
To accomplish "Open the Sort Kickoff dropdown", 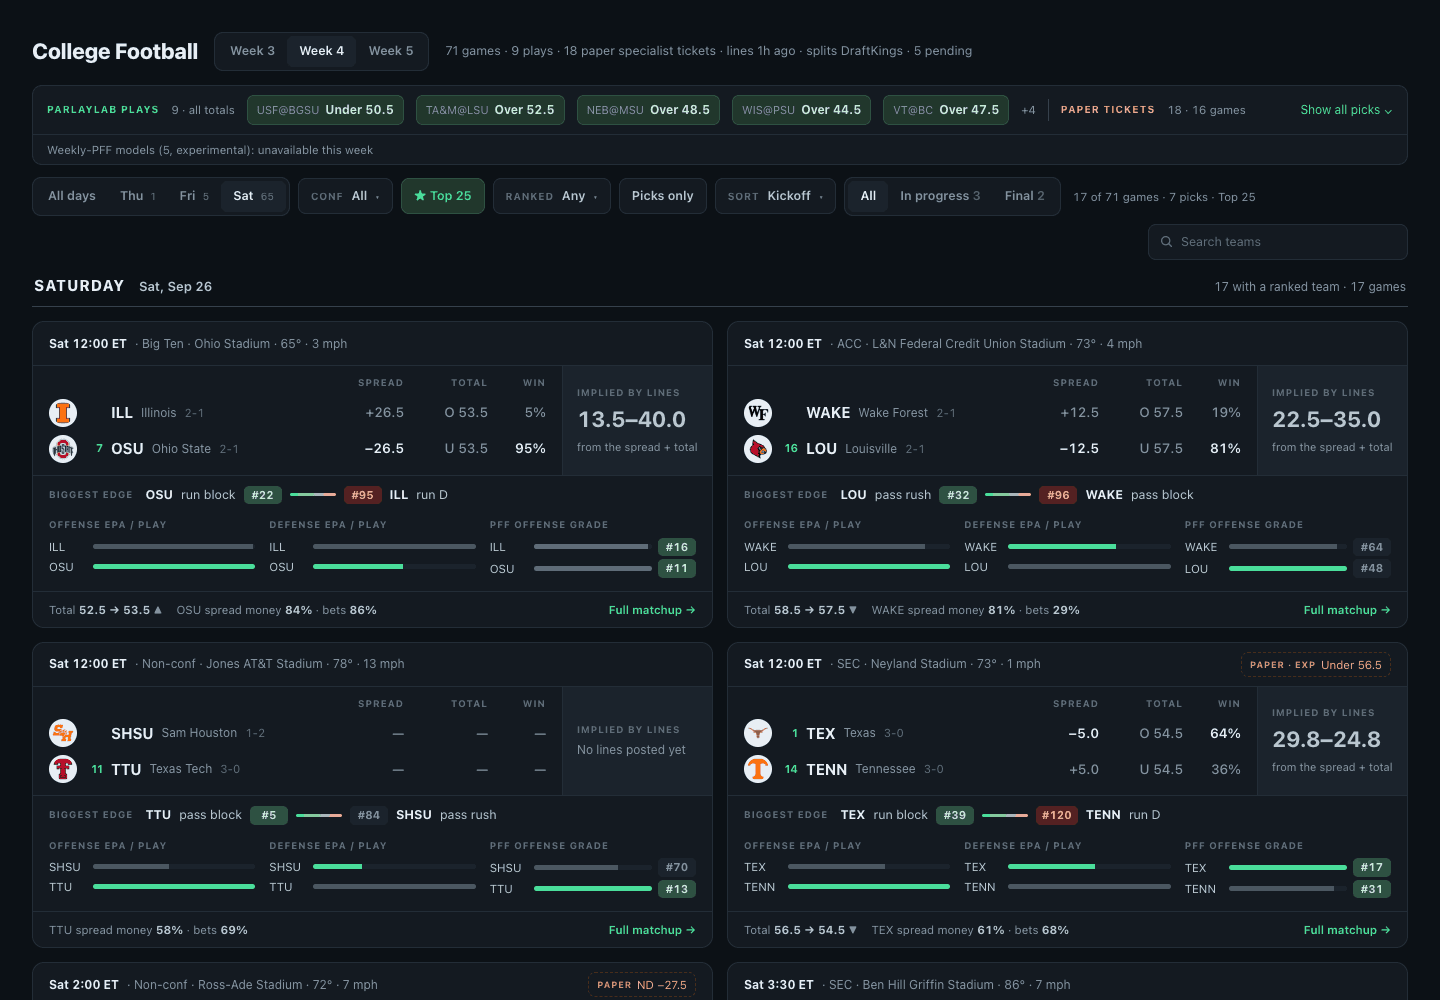I will [x=775, y=196].
